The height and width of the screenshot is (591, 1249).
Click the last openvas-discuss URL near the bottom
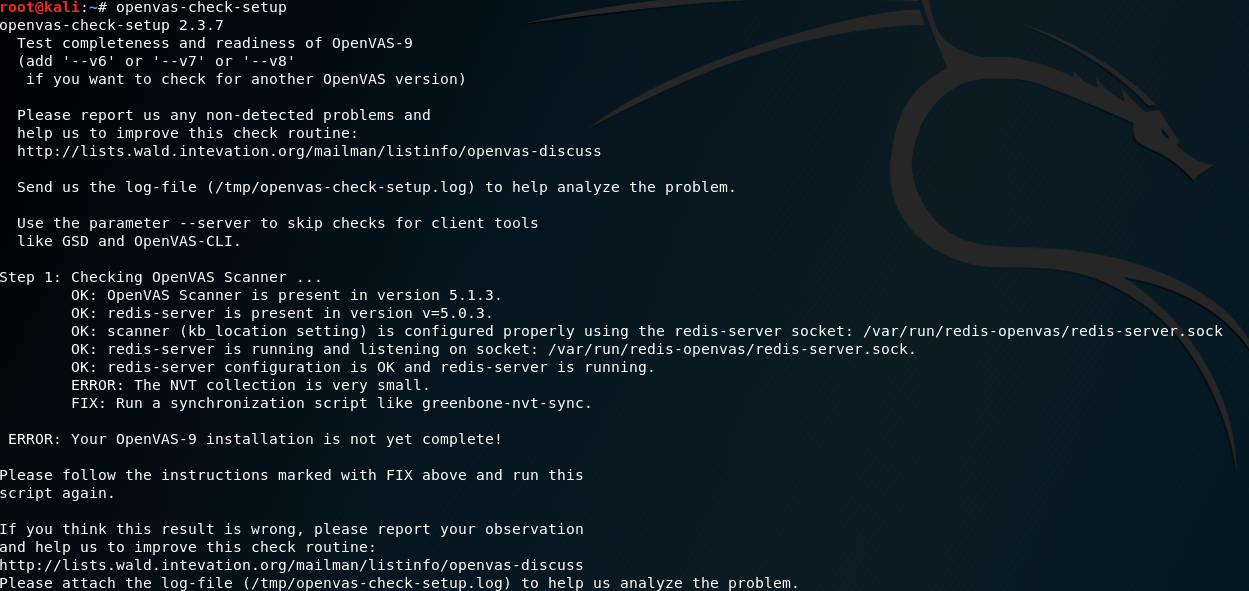tap(291, 565)
